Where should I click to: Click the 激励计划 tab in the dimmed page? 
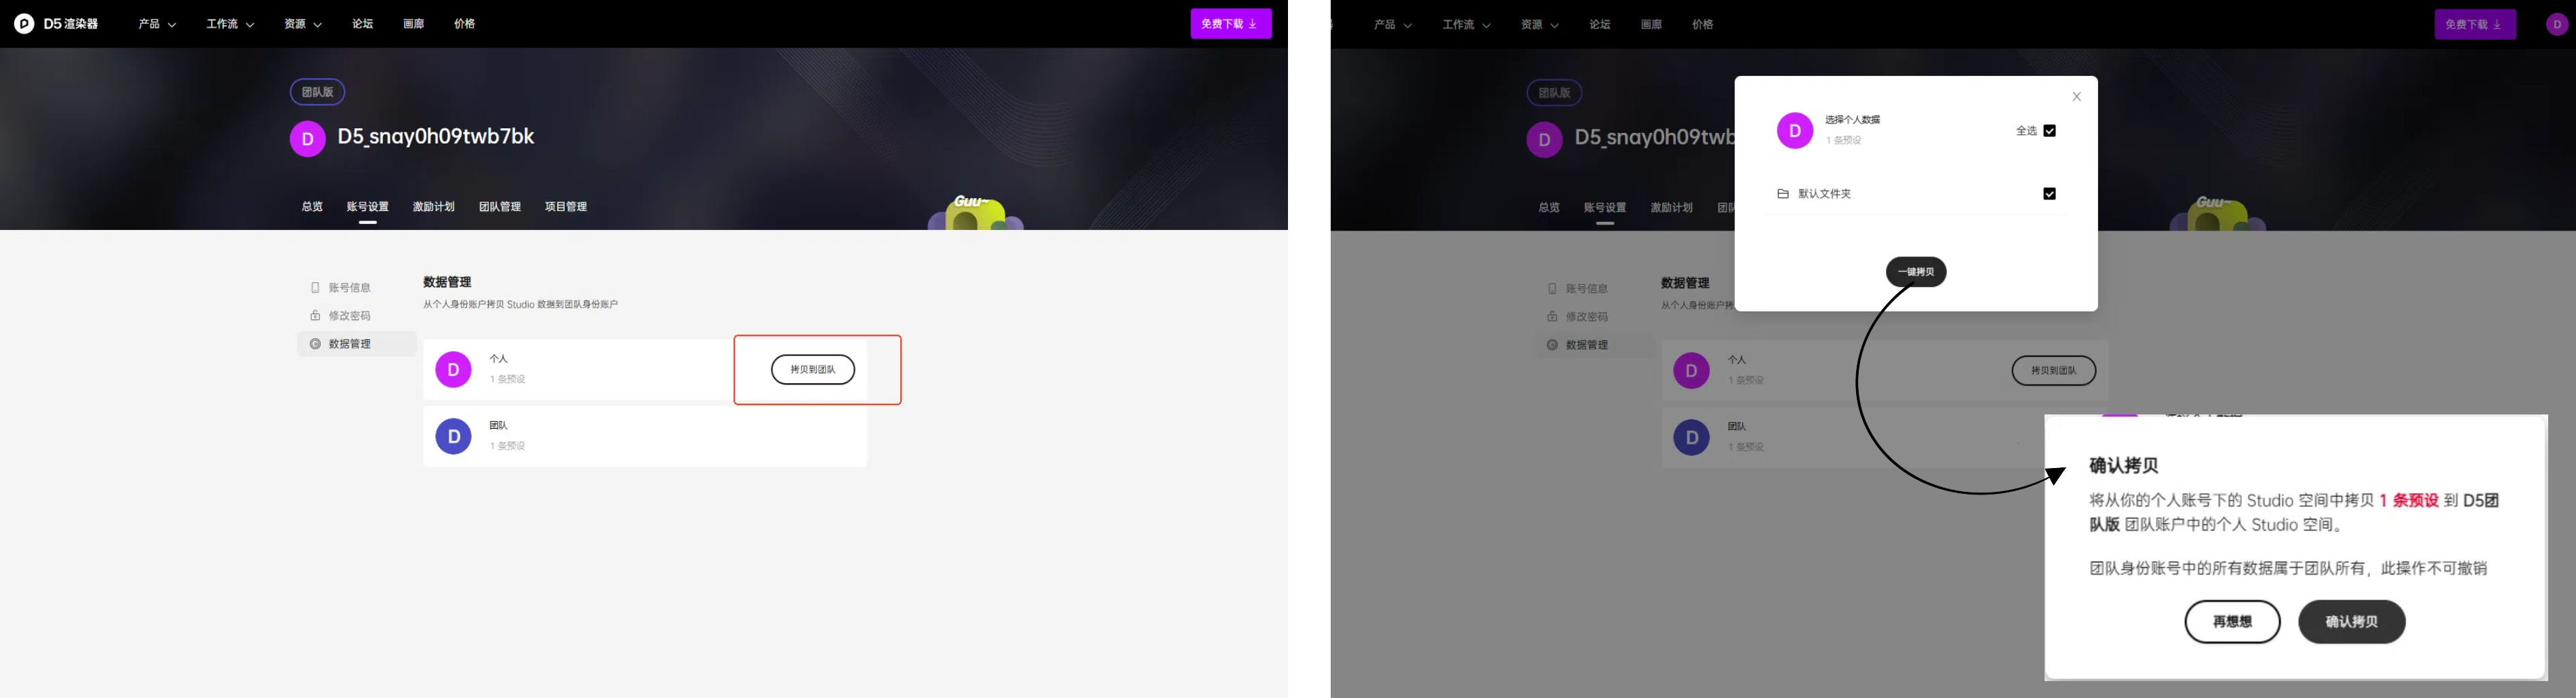(x=1671, y=208)
